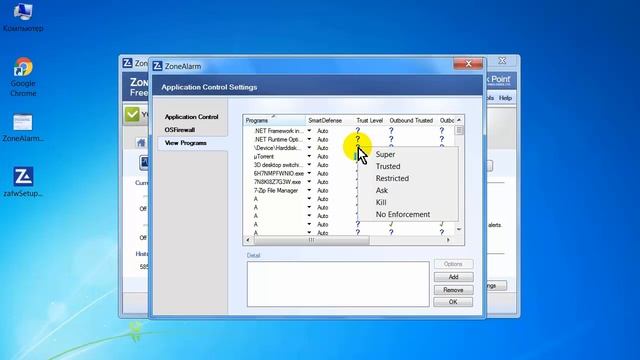Click the vertical scrollbar thumb in programs list
Screen dimensions: 640x360
point(459,130)
